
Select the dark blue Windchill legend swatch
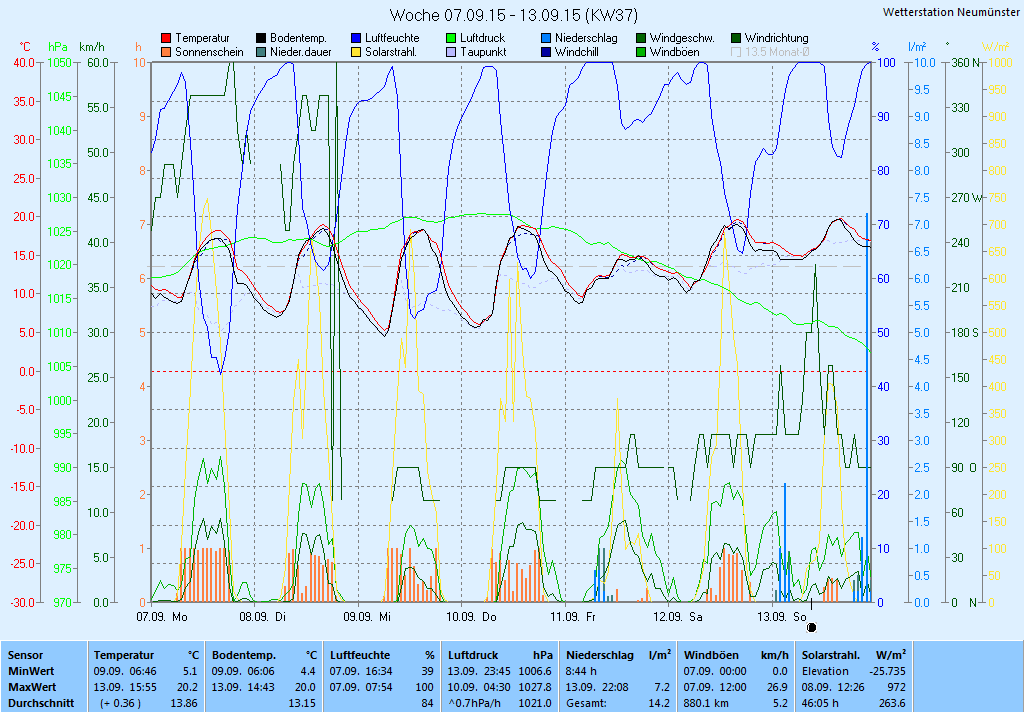[x=546, y=52]
